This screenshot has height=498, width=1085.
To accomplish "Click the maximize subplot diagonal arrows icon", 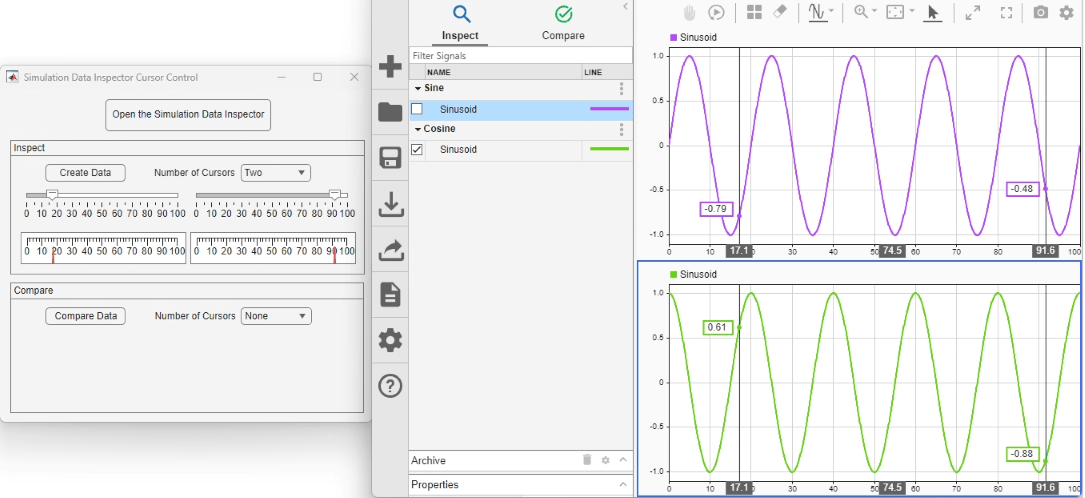I will (x=973, y=12).
